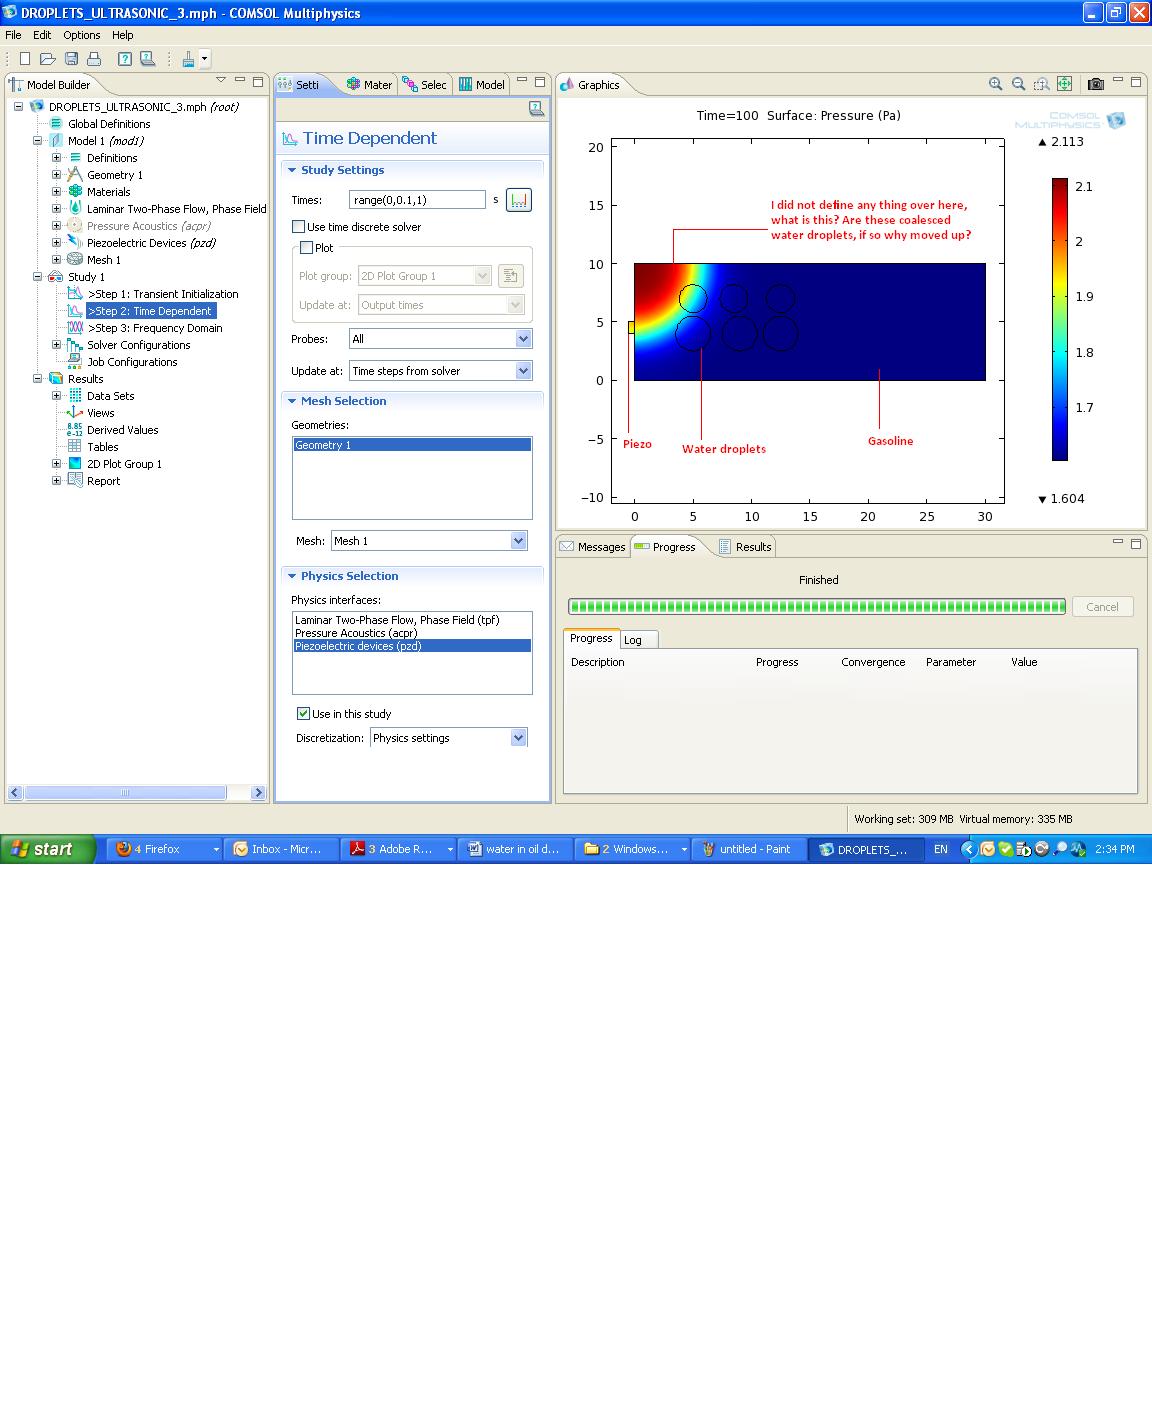Expand the Solver Configurations tree node
Viewport: 1152px width, 1405px height.
click(57, 345)
